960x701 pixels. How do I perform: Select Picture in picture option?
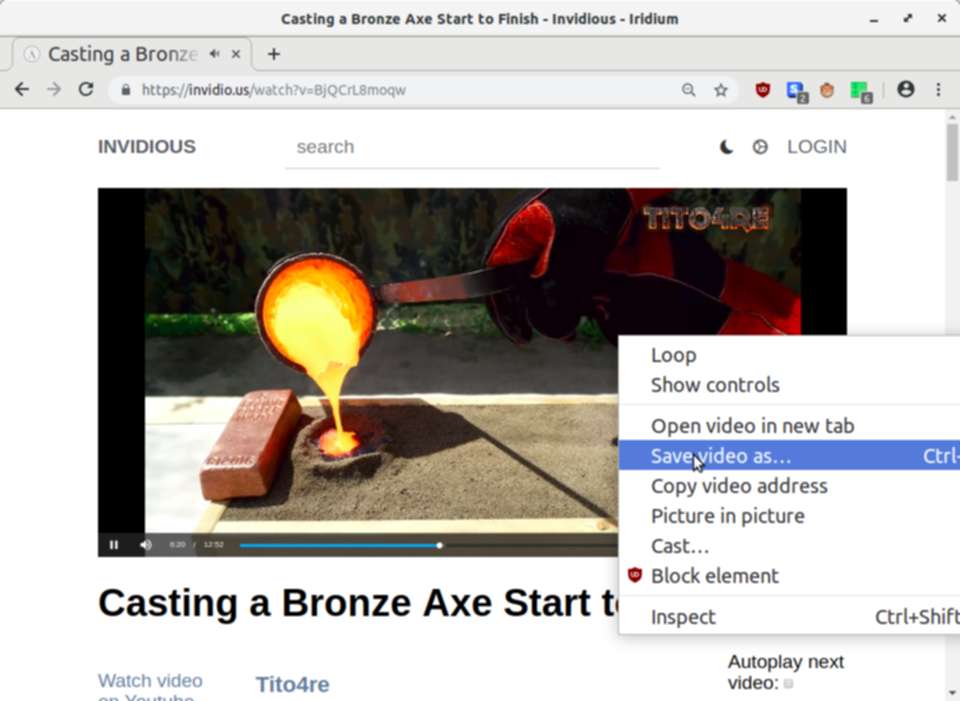(x=790, y=516)
